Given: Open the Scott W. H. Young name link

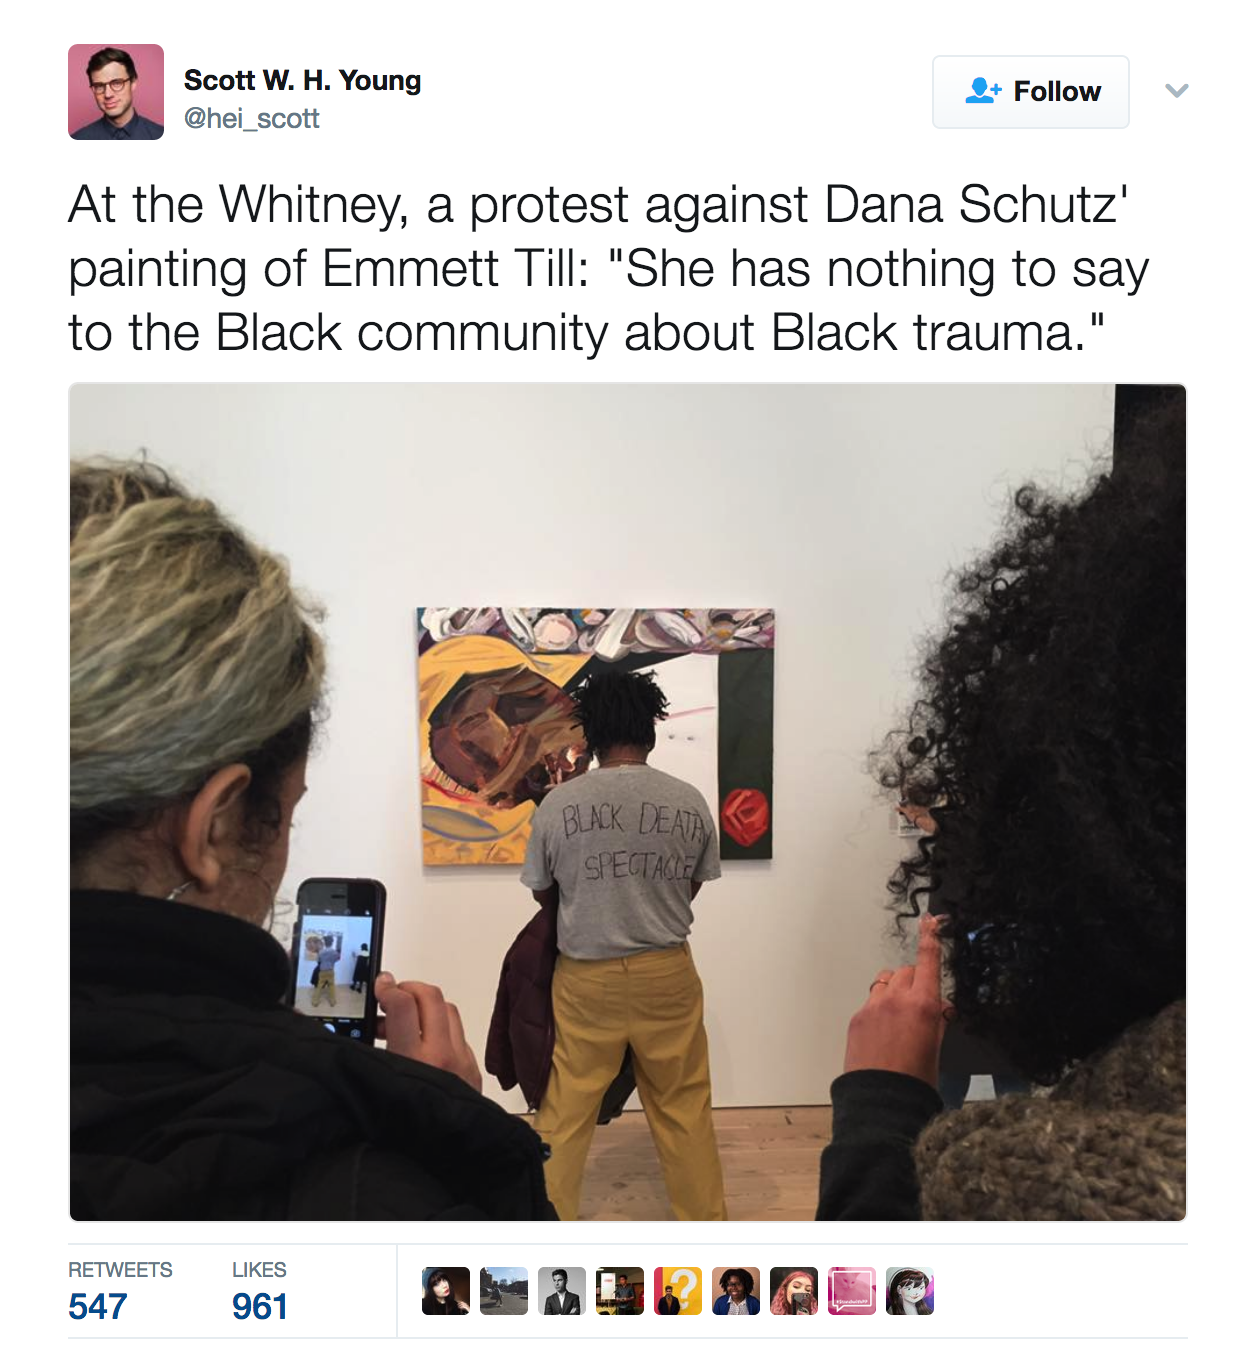Looking at the screenshot, I should 302,80.
